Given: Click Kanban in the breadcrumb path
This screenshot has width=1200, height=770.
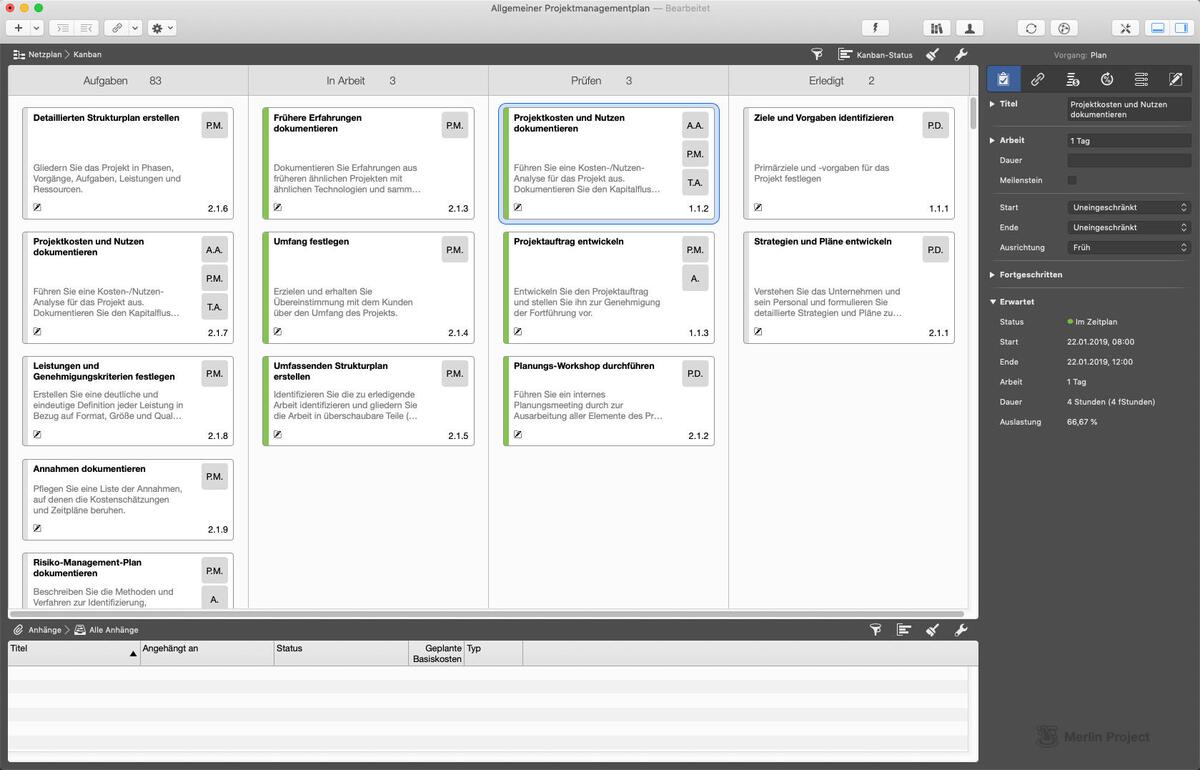Looking at the screenshot, I should (x=87, y=55).
